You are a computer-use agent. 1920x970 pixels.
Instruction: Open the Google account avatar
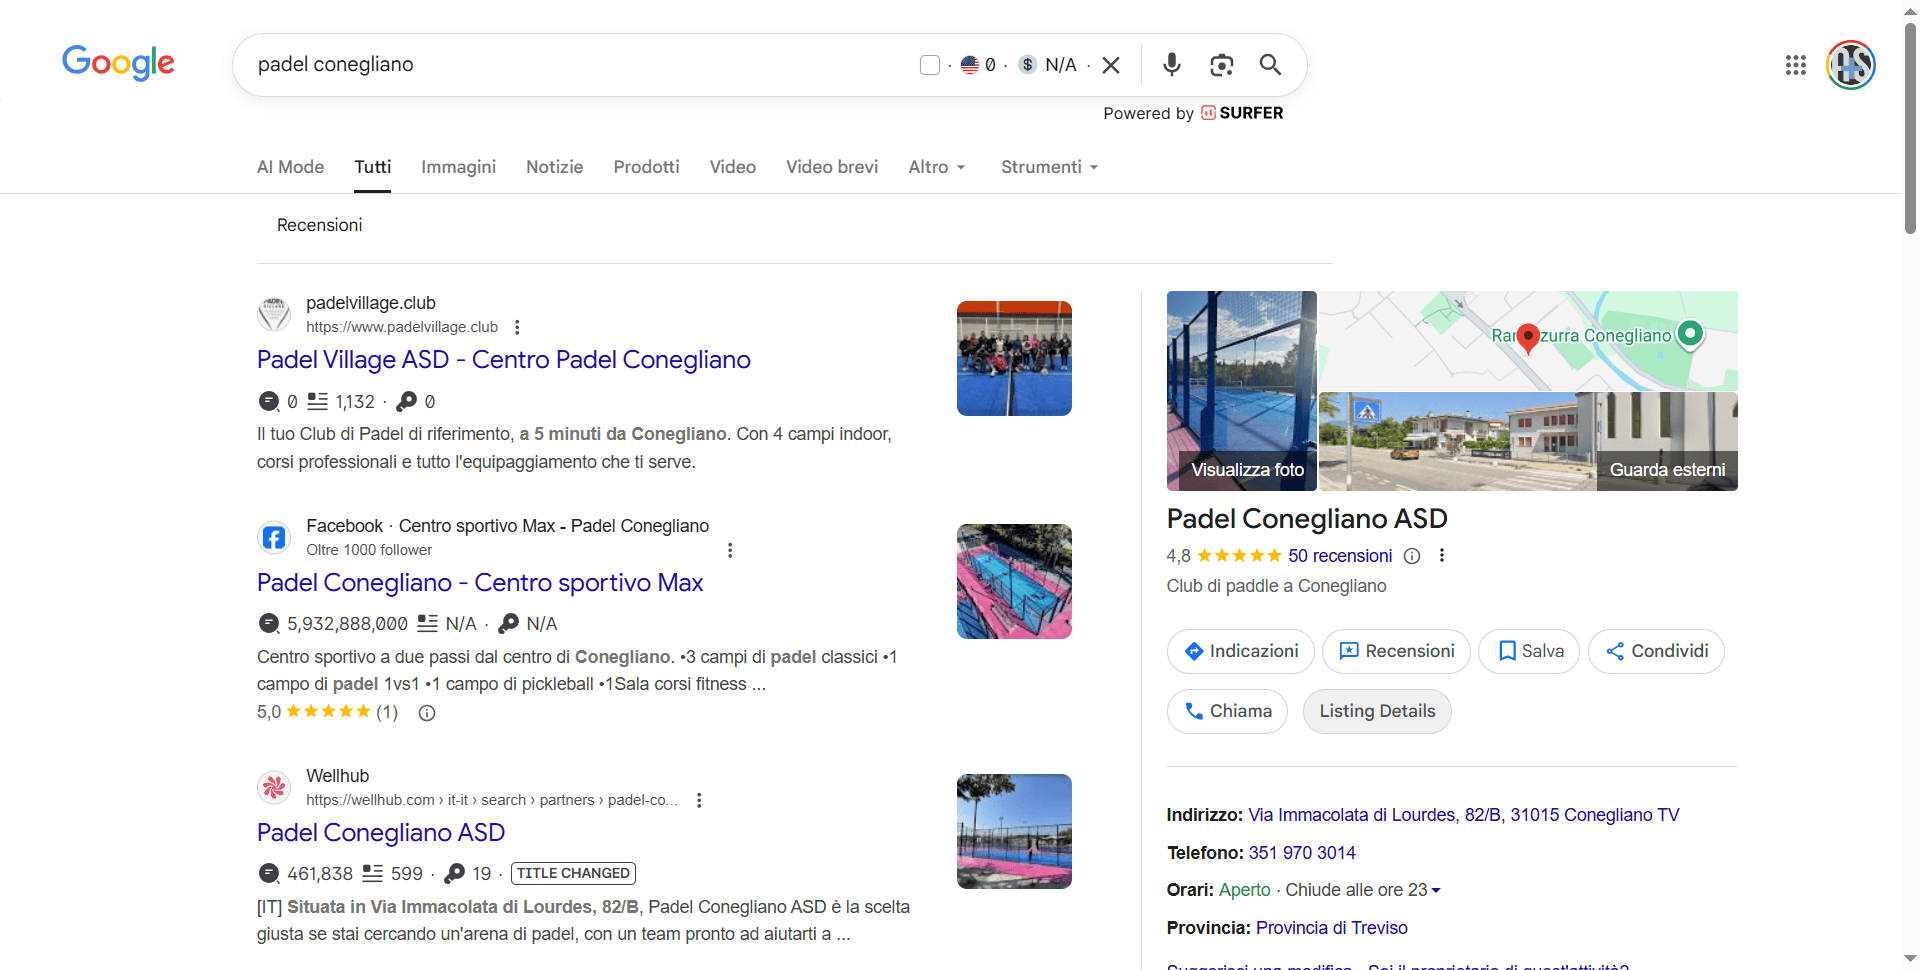click(1850, 65)
